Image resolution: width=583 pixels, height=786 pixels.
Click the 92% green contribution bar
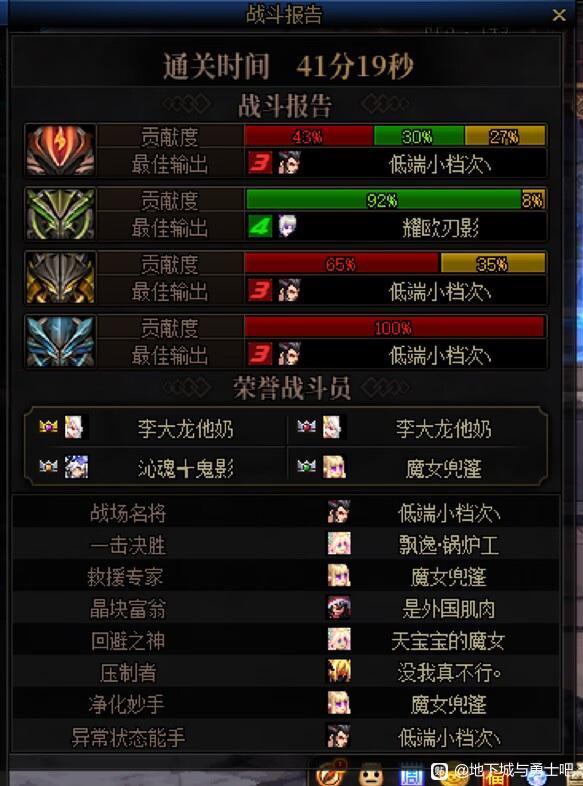pos(383,200)
